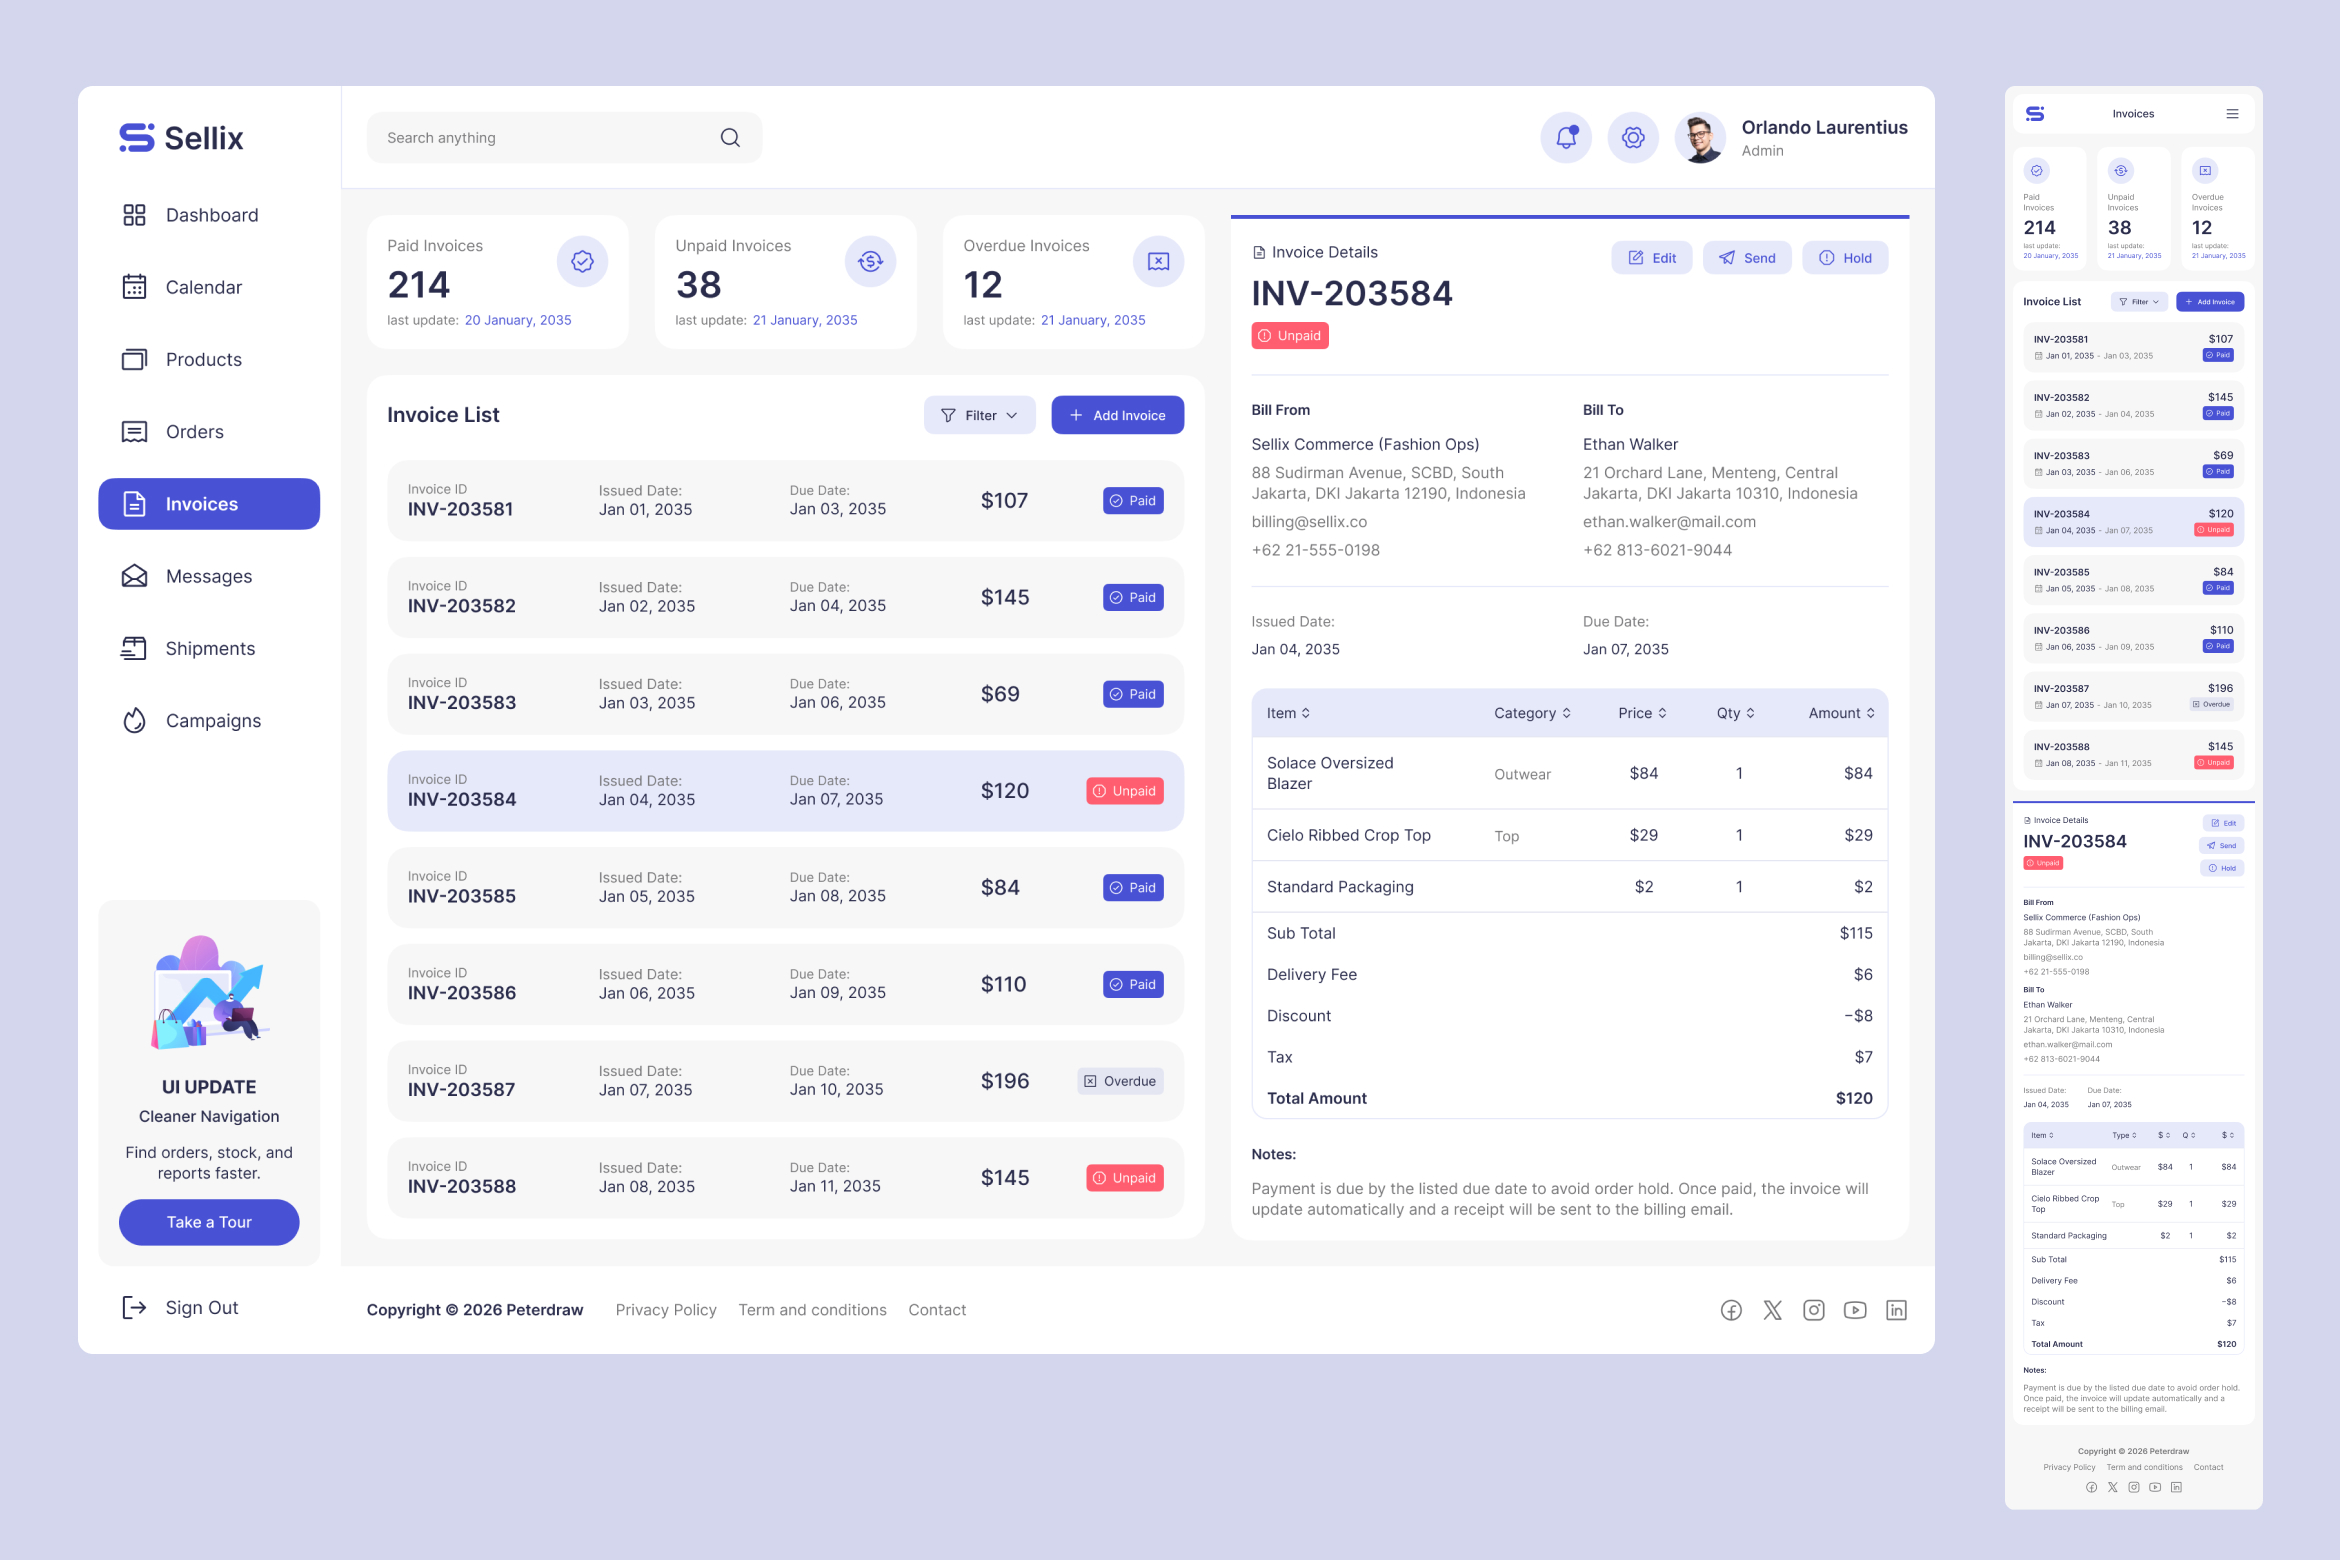Sort the table by the Amount column
2340x1560 pixels.
click(1841, 713)
